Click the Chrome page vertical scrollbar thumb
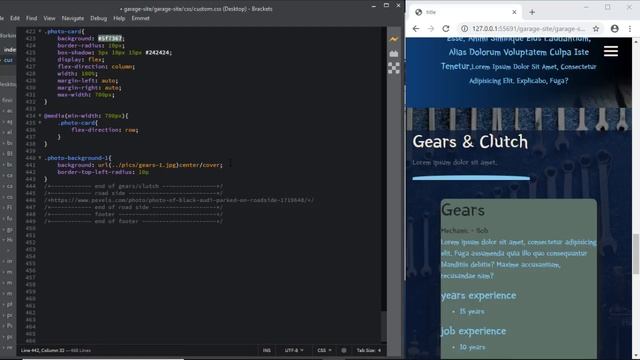 (636, 254)
